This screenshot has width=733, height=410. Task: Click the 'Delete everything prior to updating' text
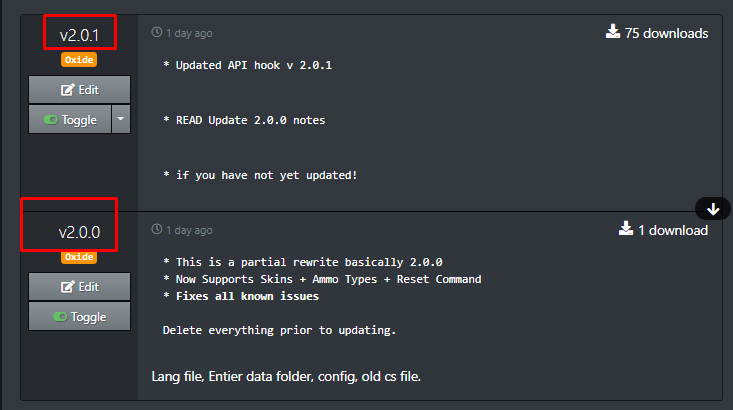(x=279, y=330)
